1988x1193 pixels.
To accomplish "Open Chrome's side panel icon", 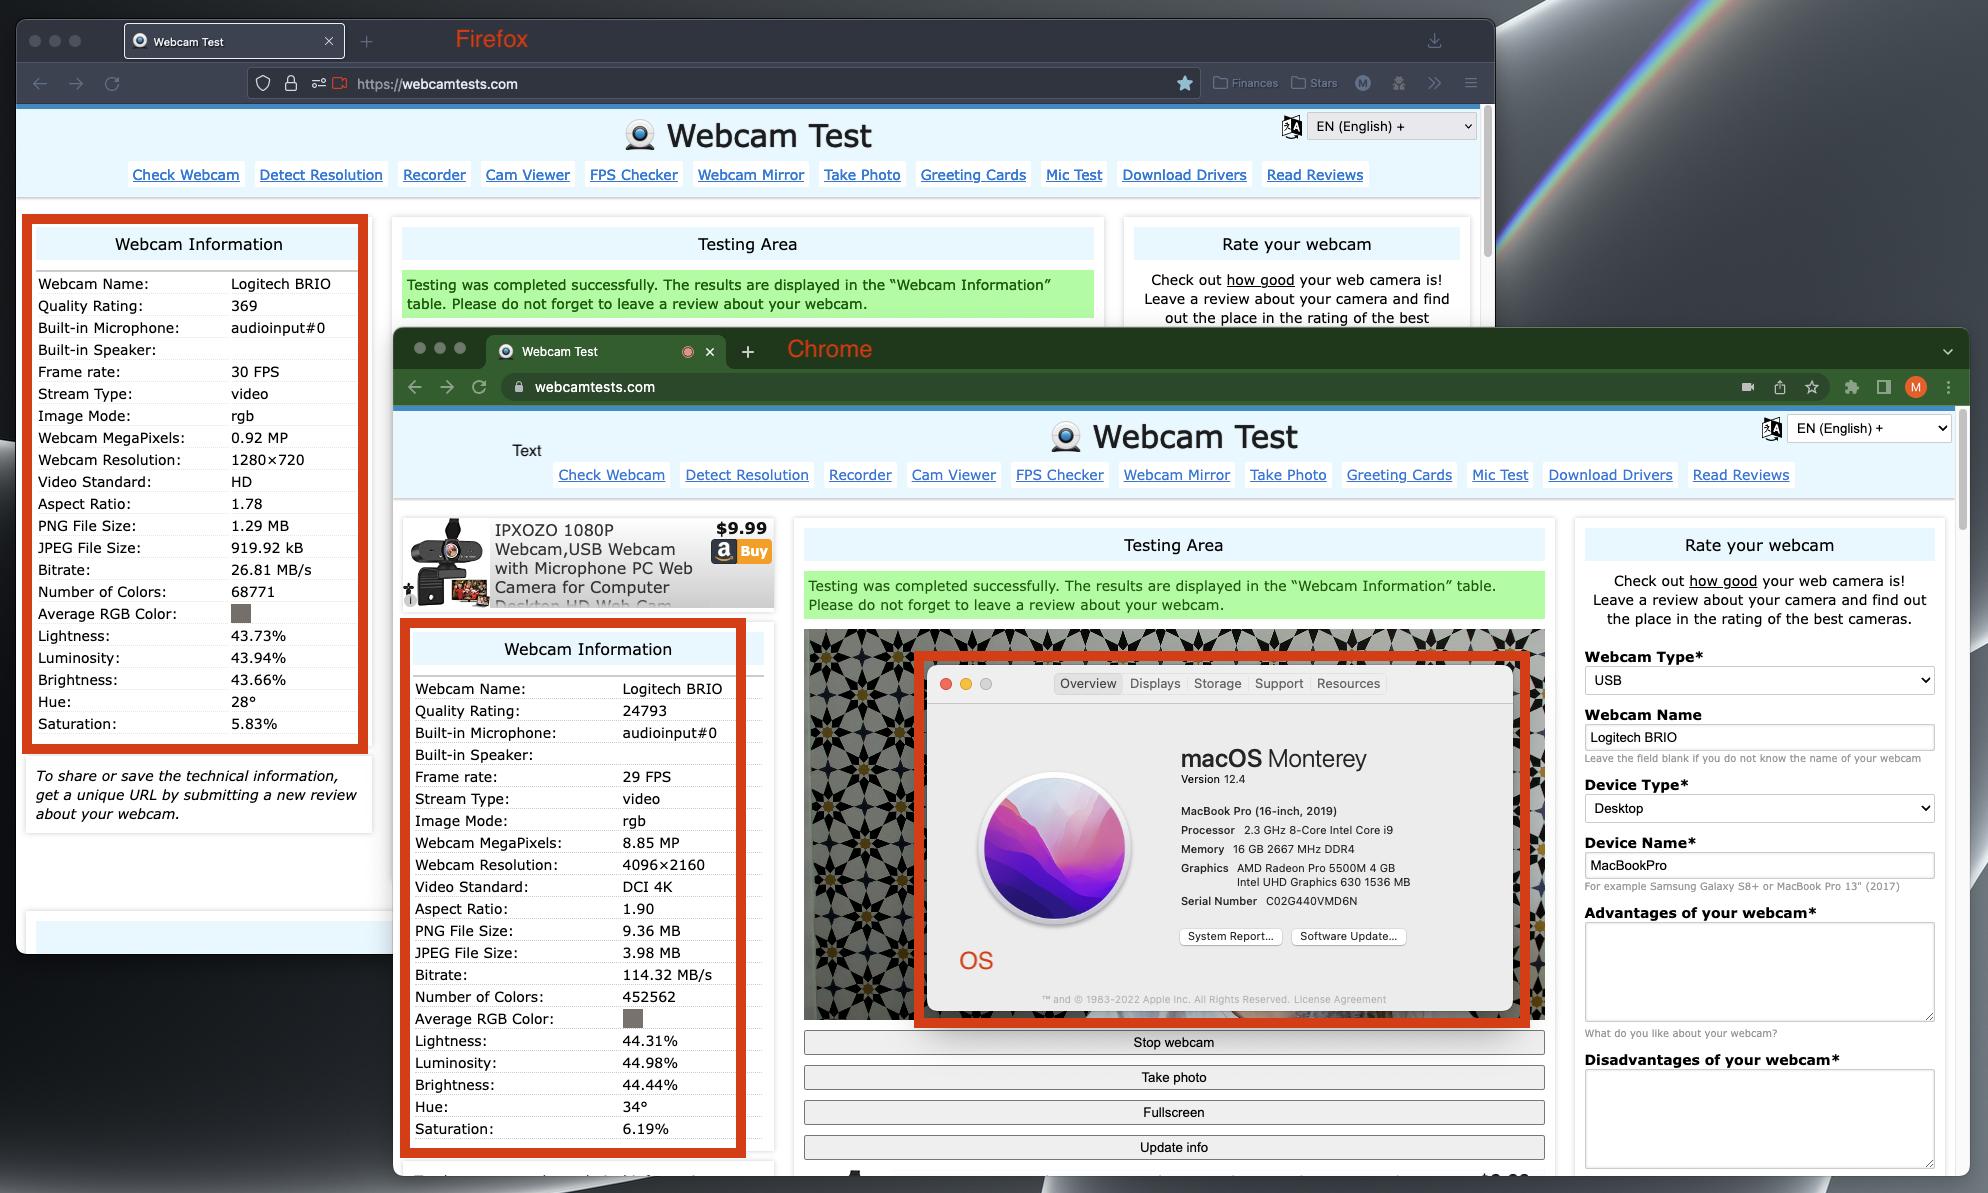I will (x=1883, y=387).
